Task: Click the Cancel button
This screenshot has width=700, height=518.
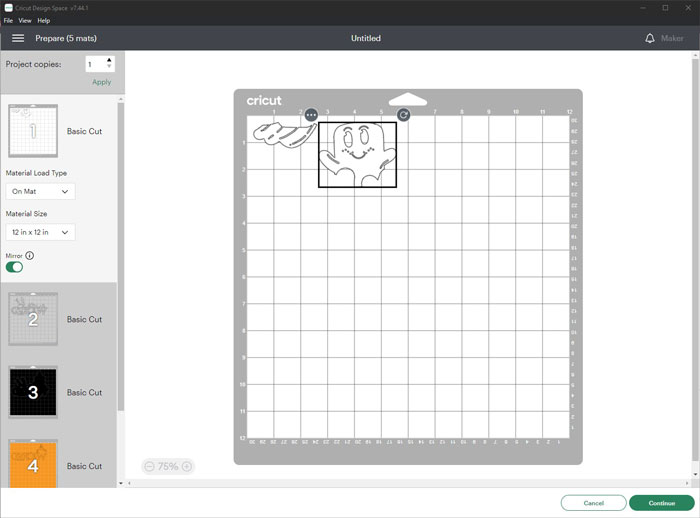Action: coord(593,503)
